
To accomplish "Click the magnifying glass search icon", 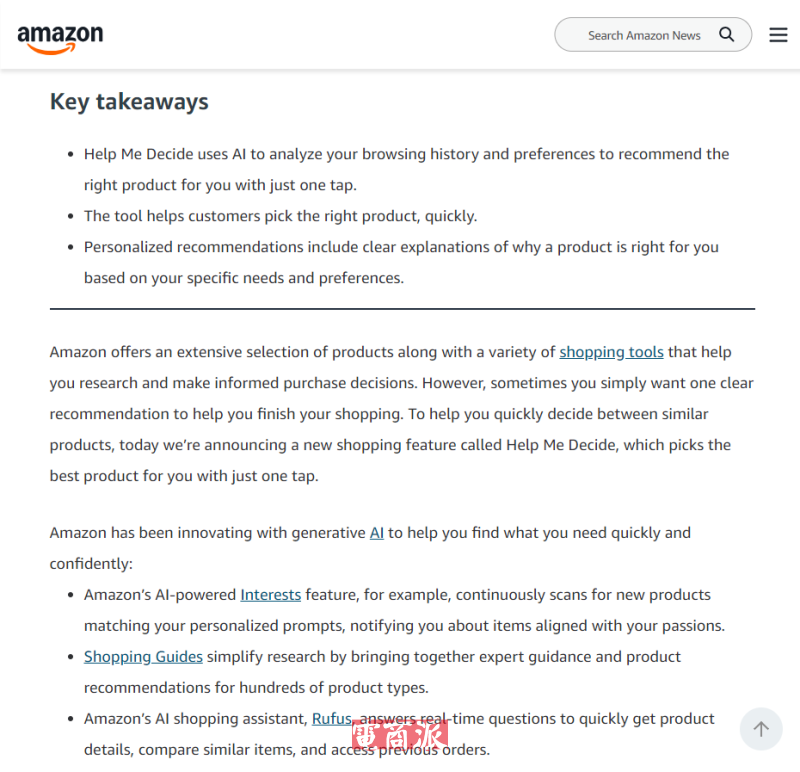I will point(727,35).
